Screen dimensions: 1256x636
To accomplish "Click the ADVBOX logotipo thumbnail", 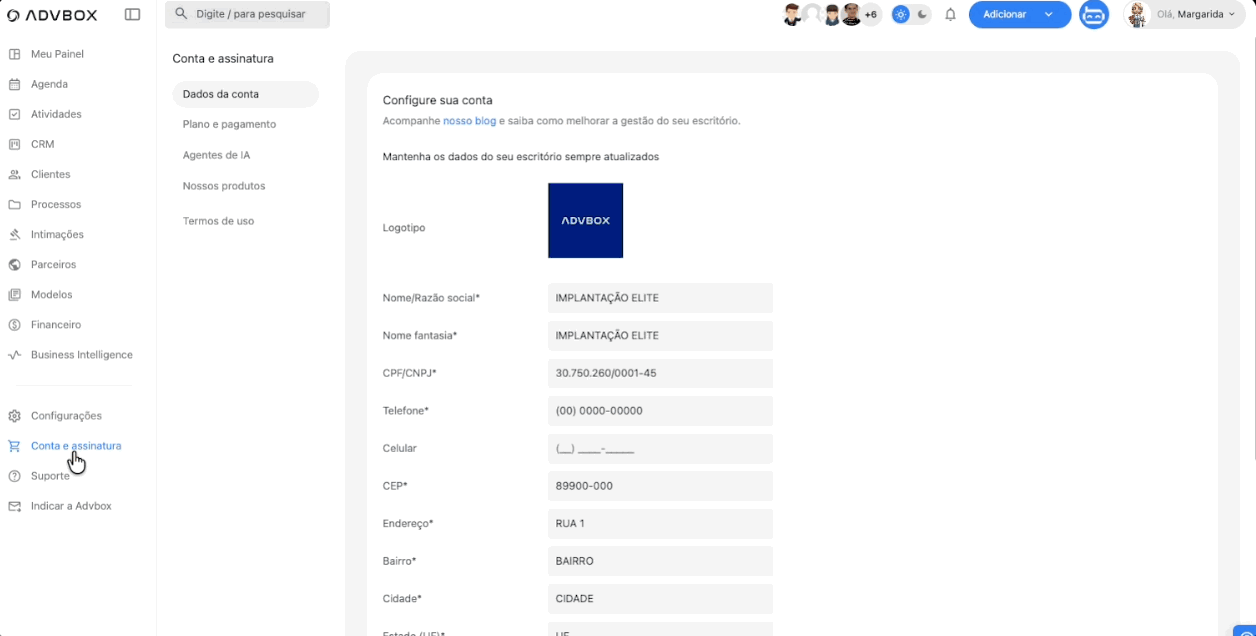I will [x=585, y=220].
